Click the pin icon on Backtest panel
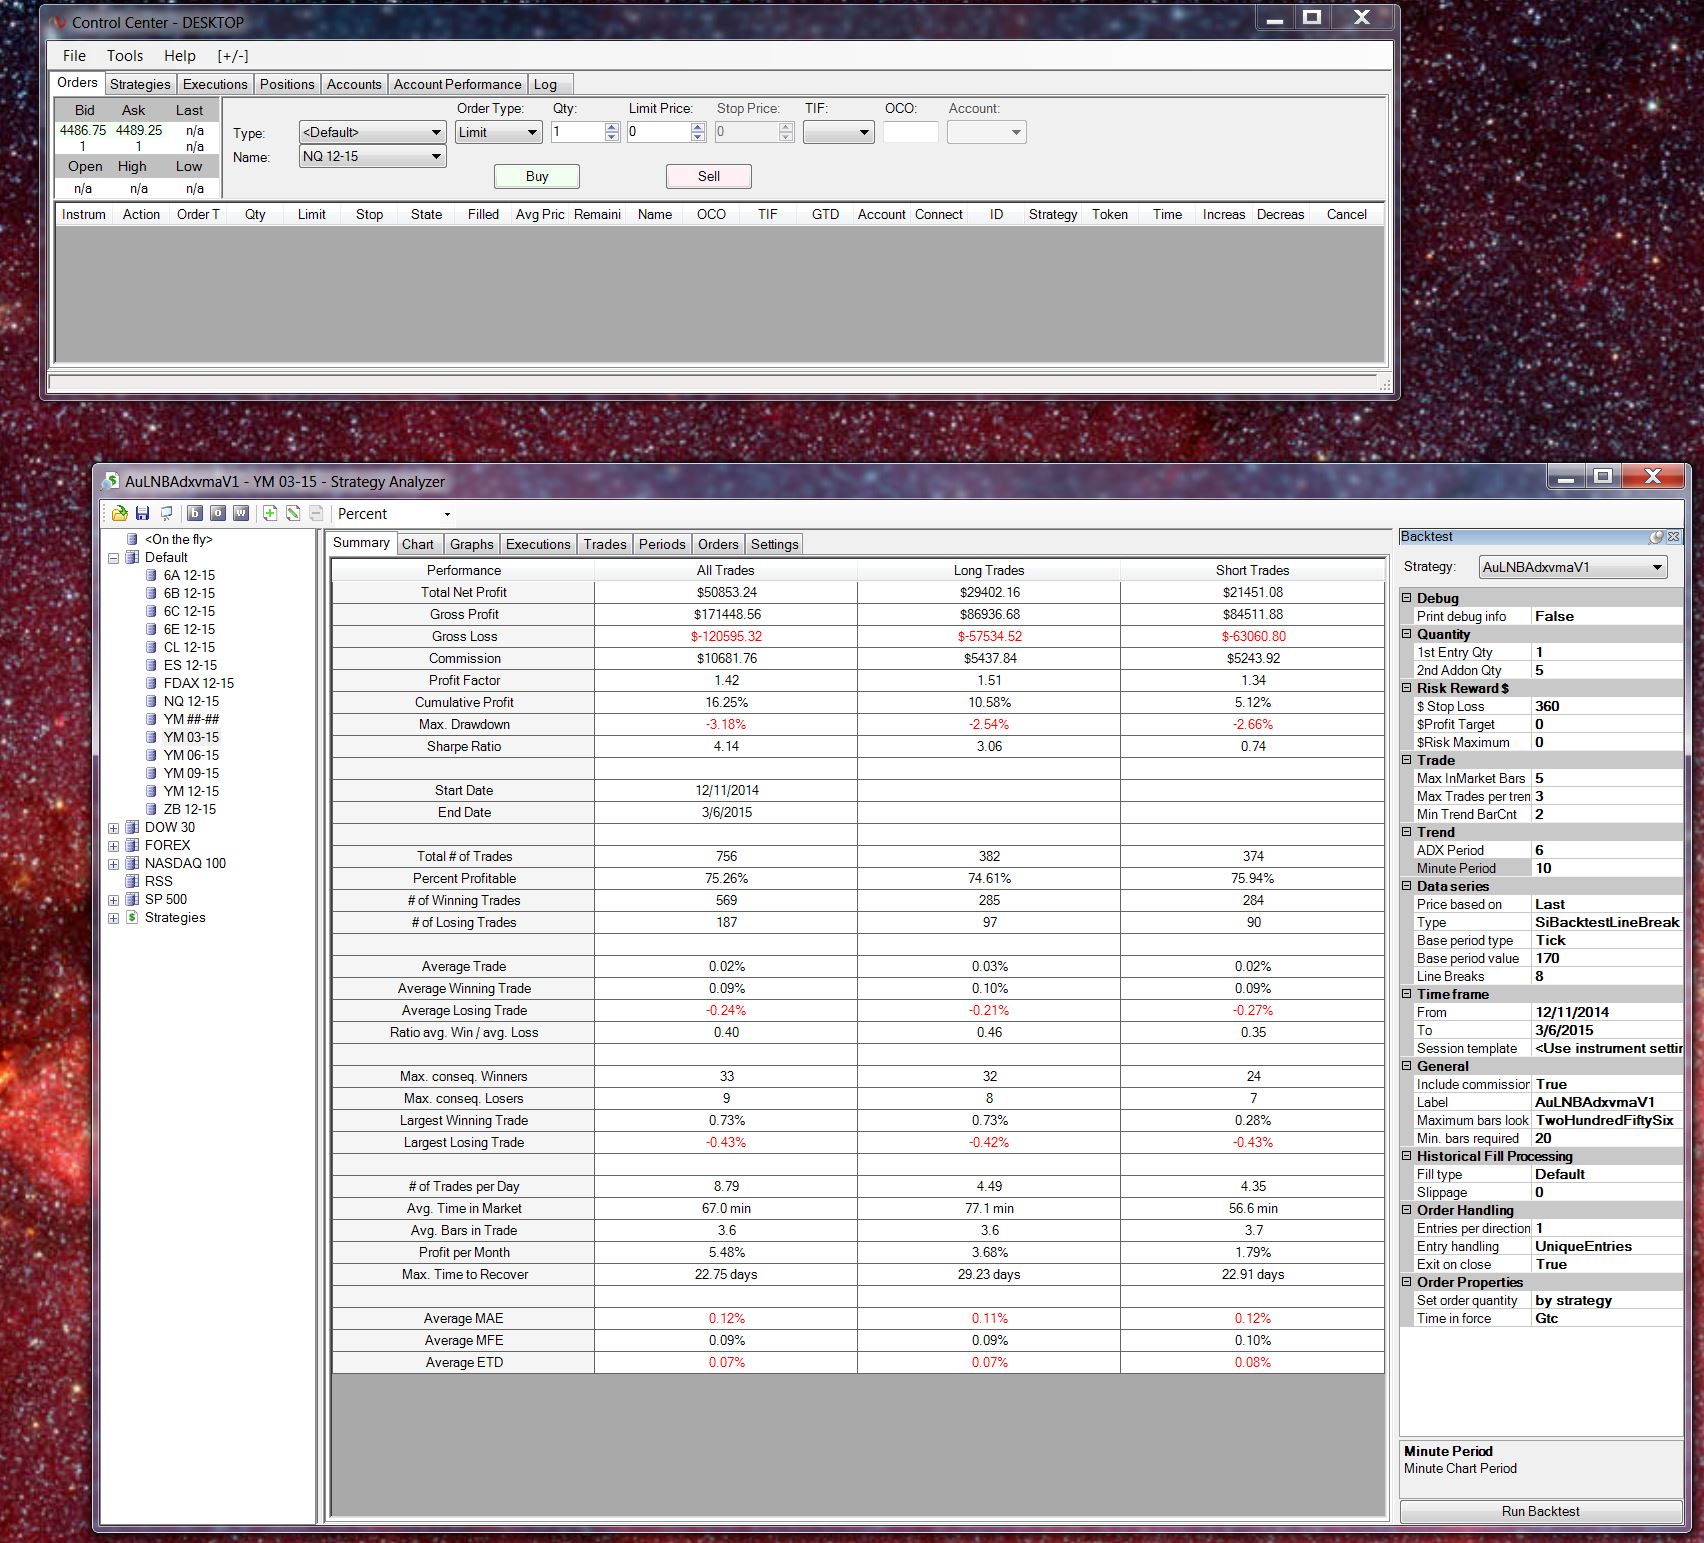Image resolution: width=1704 pixels, height=1543 pixels. coord(1656,537)
